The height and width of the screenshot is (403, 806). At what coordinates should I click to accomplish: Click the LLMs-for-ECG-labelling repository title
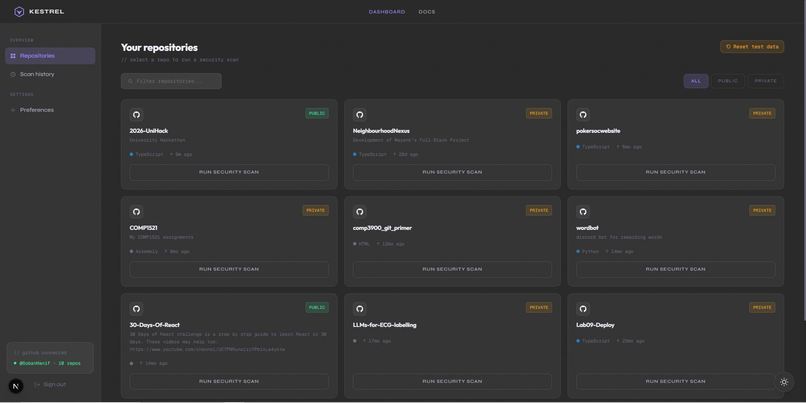click(x=384, y=325)
